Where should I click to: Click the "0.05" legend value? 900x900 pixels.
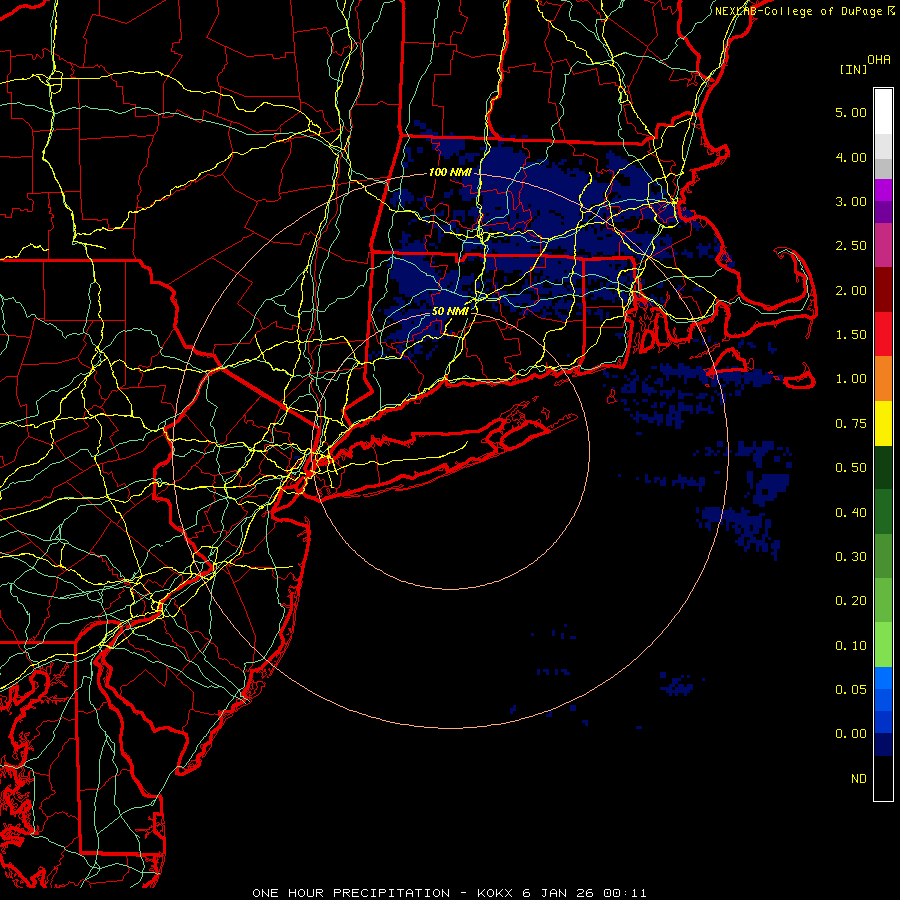pos(851,689)
